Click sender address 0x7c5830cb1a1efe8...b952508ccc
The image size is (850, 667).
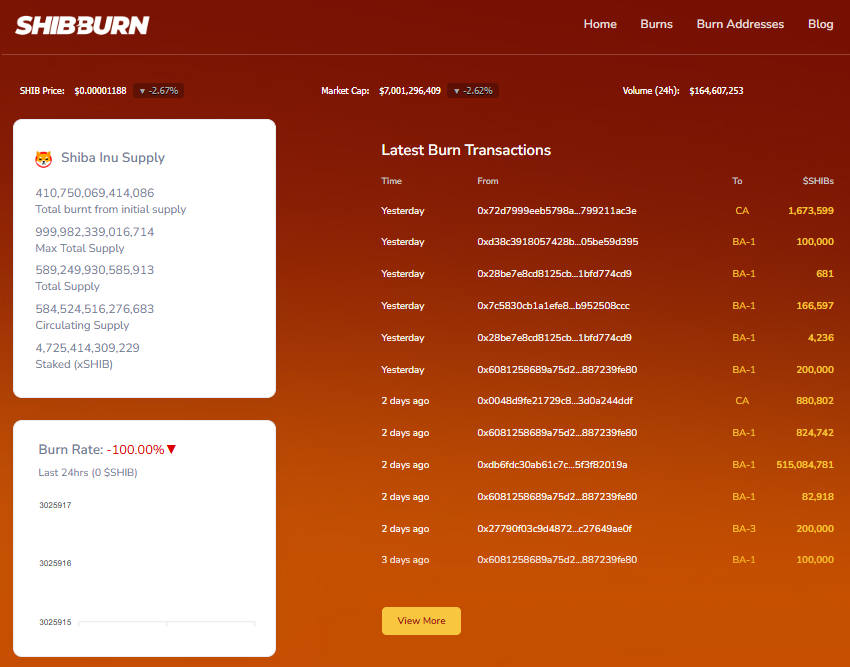click(553, 306)
